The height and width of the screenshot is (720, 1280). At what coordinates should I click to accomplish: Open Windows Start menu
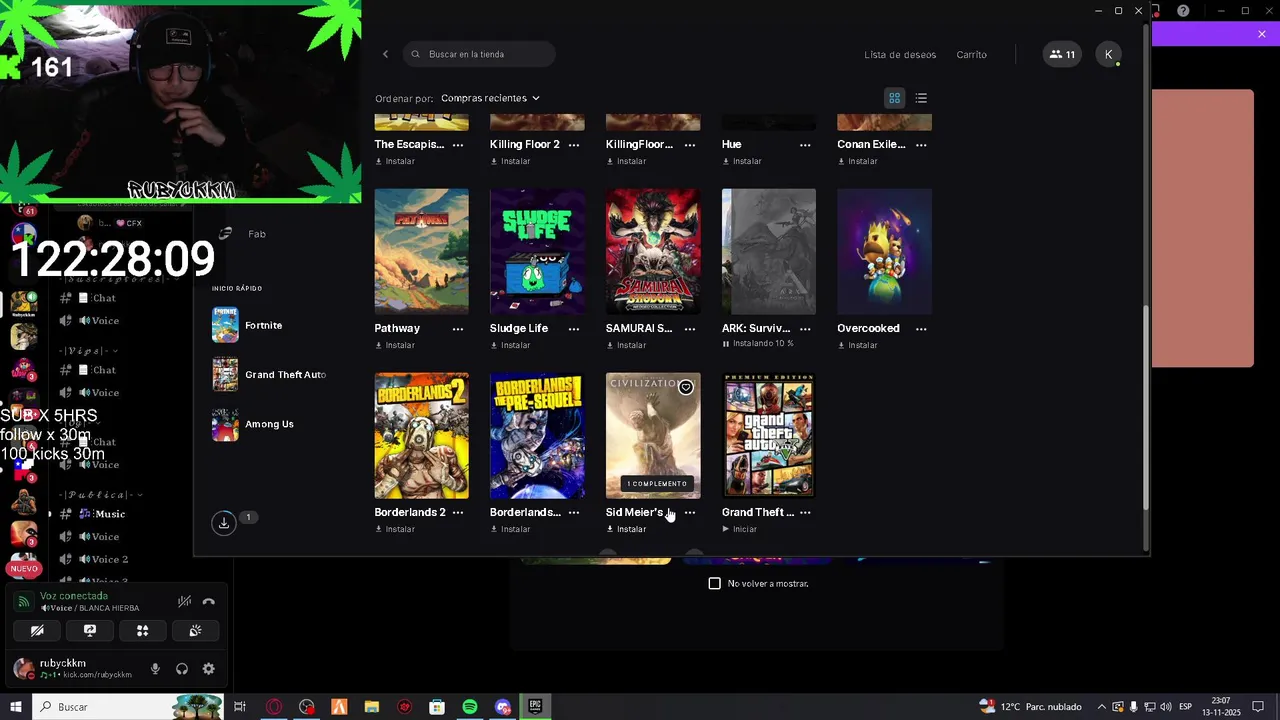pyautogui.click(x=16, y=707)
